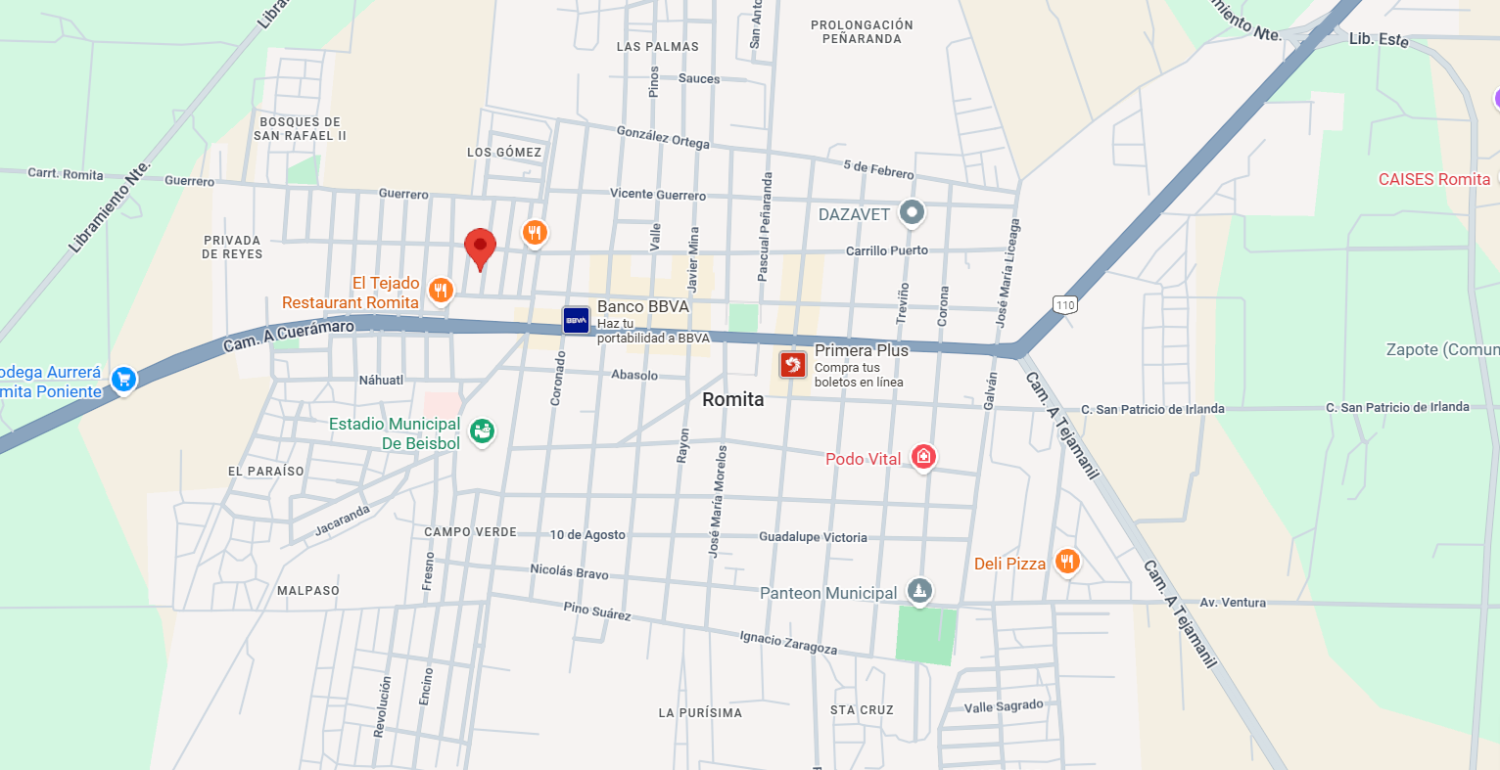
Task: Click the BOSQUES DE SAN RAFAEL II label
Action: pyautogui.click(x=299, y=128)
